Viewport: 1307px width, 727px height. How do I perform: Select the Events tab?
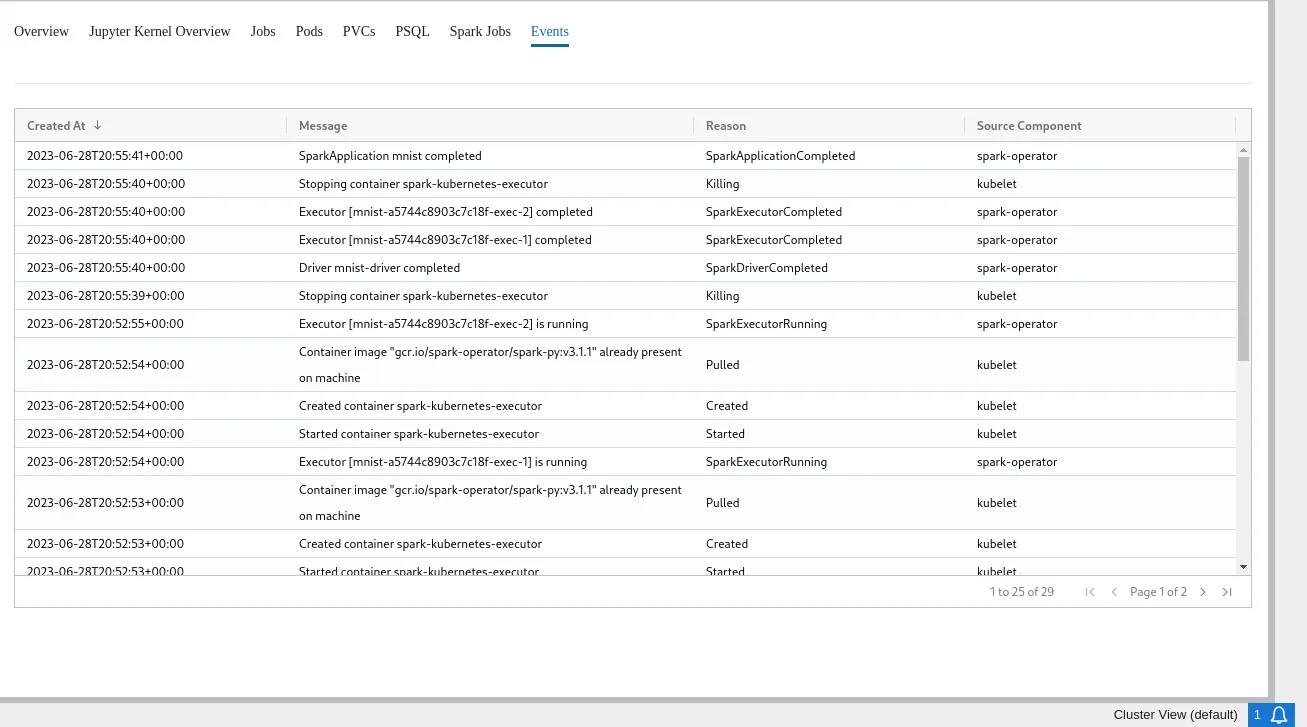click(x=550, y=31)
